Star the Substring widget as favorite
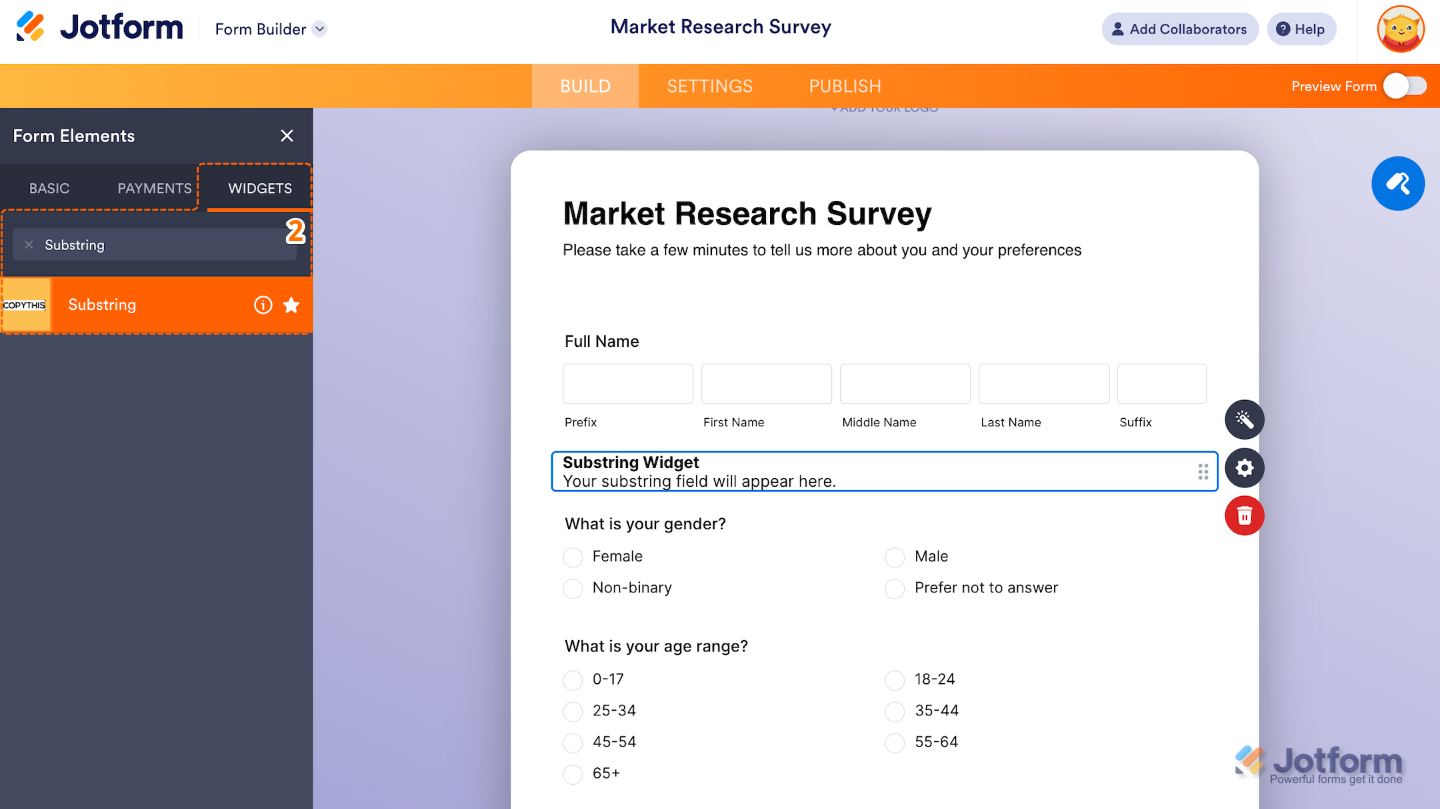1440x809 pixels. point(291,305)
